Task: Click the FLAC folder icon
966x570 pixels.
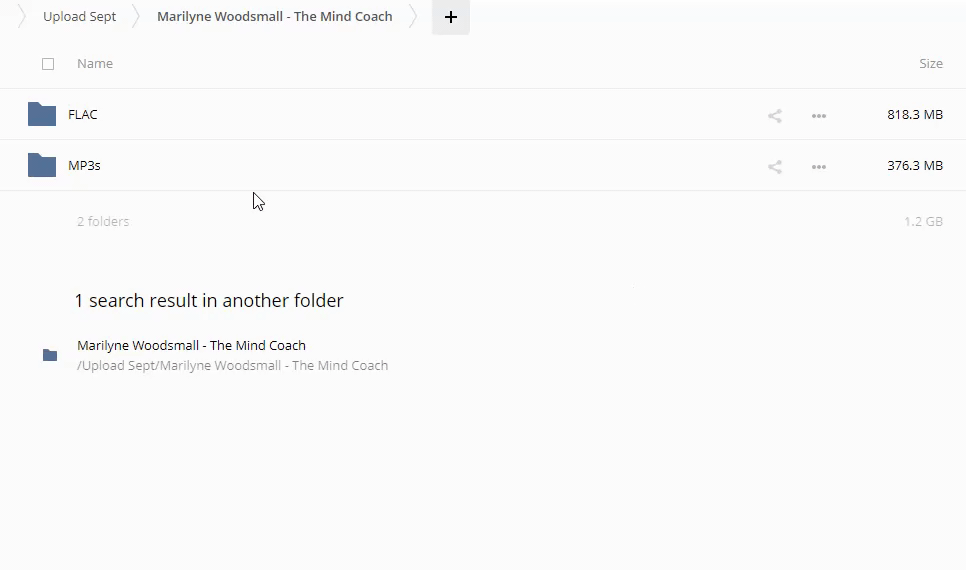Action: click(x=42, y=114)
